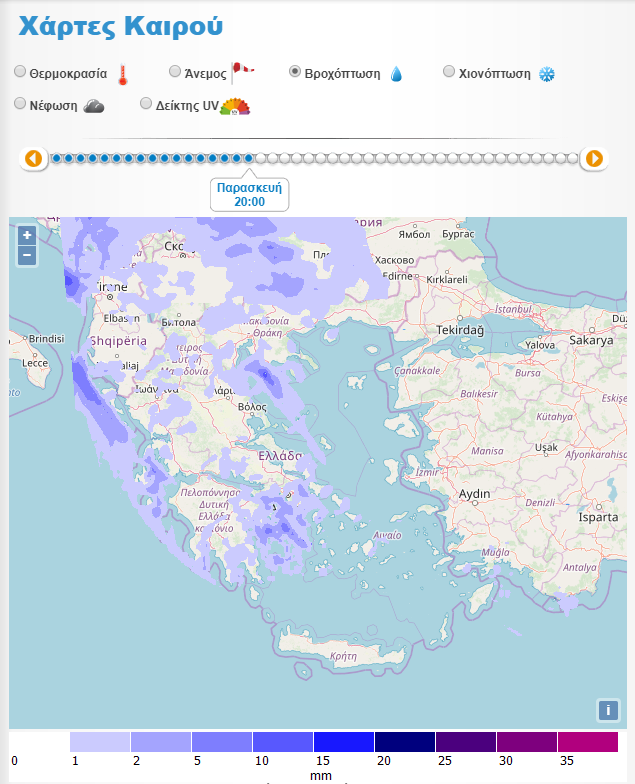Zoom in on the map with plus button
Viewport: 635px width, 784px height.
point(27,235)
